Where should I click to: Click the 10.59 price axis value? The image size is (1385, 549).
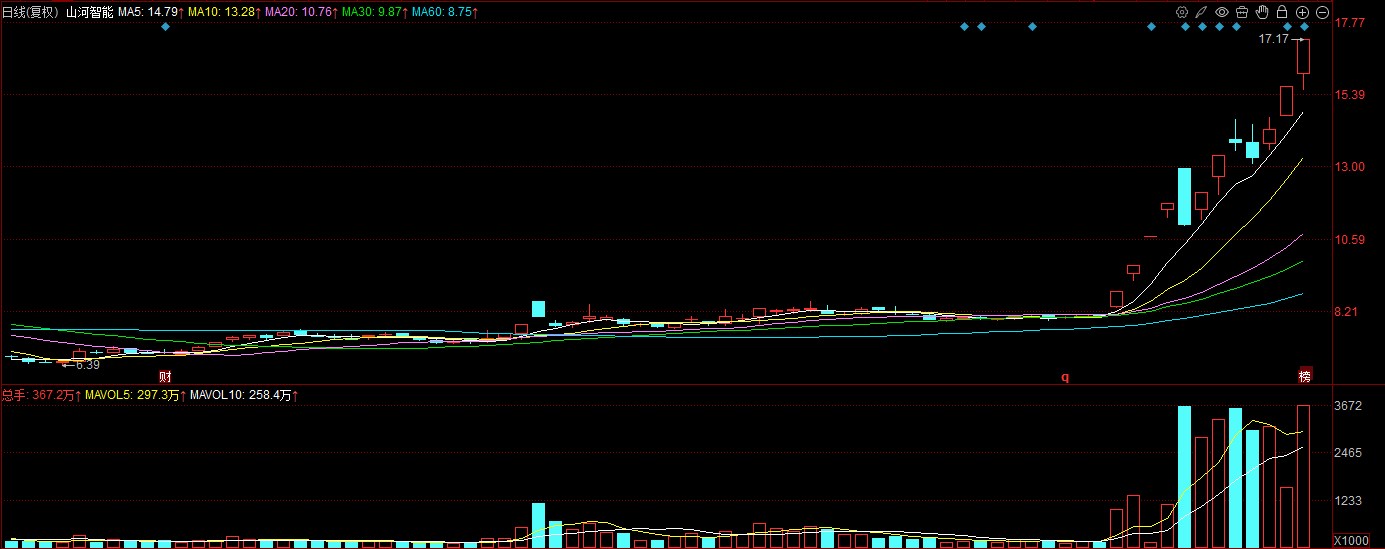[1350, 239]
